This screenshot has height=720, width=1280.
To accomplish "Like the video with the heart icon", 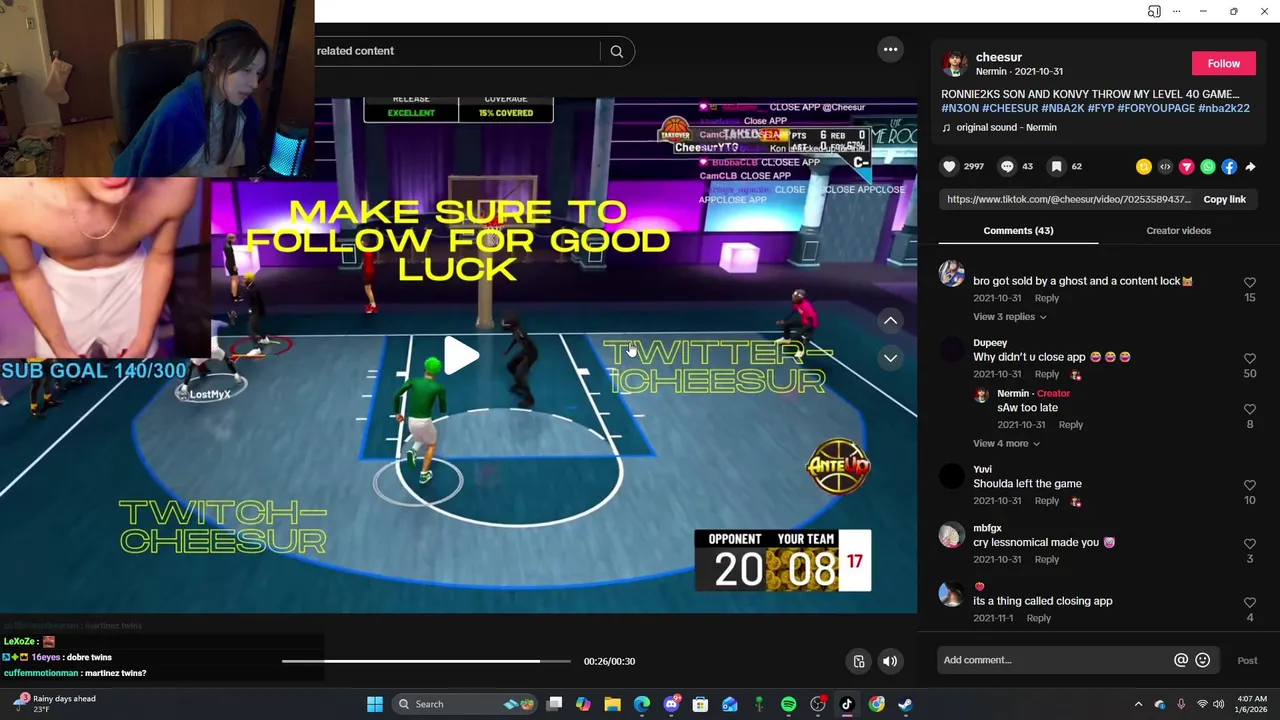I will [949, 167].
